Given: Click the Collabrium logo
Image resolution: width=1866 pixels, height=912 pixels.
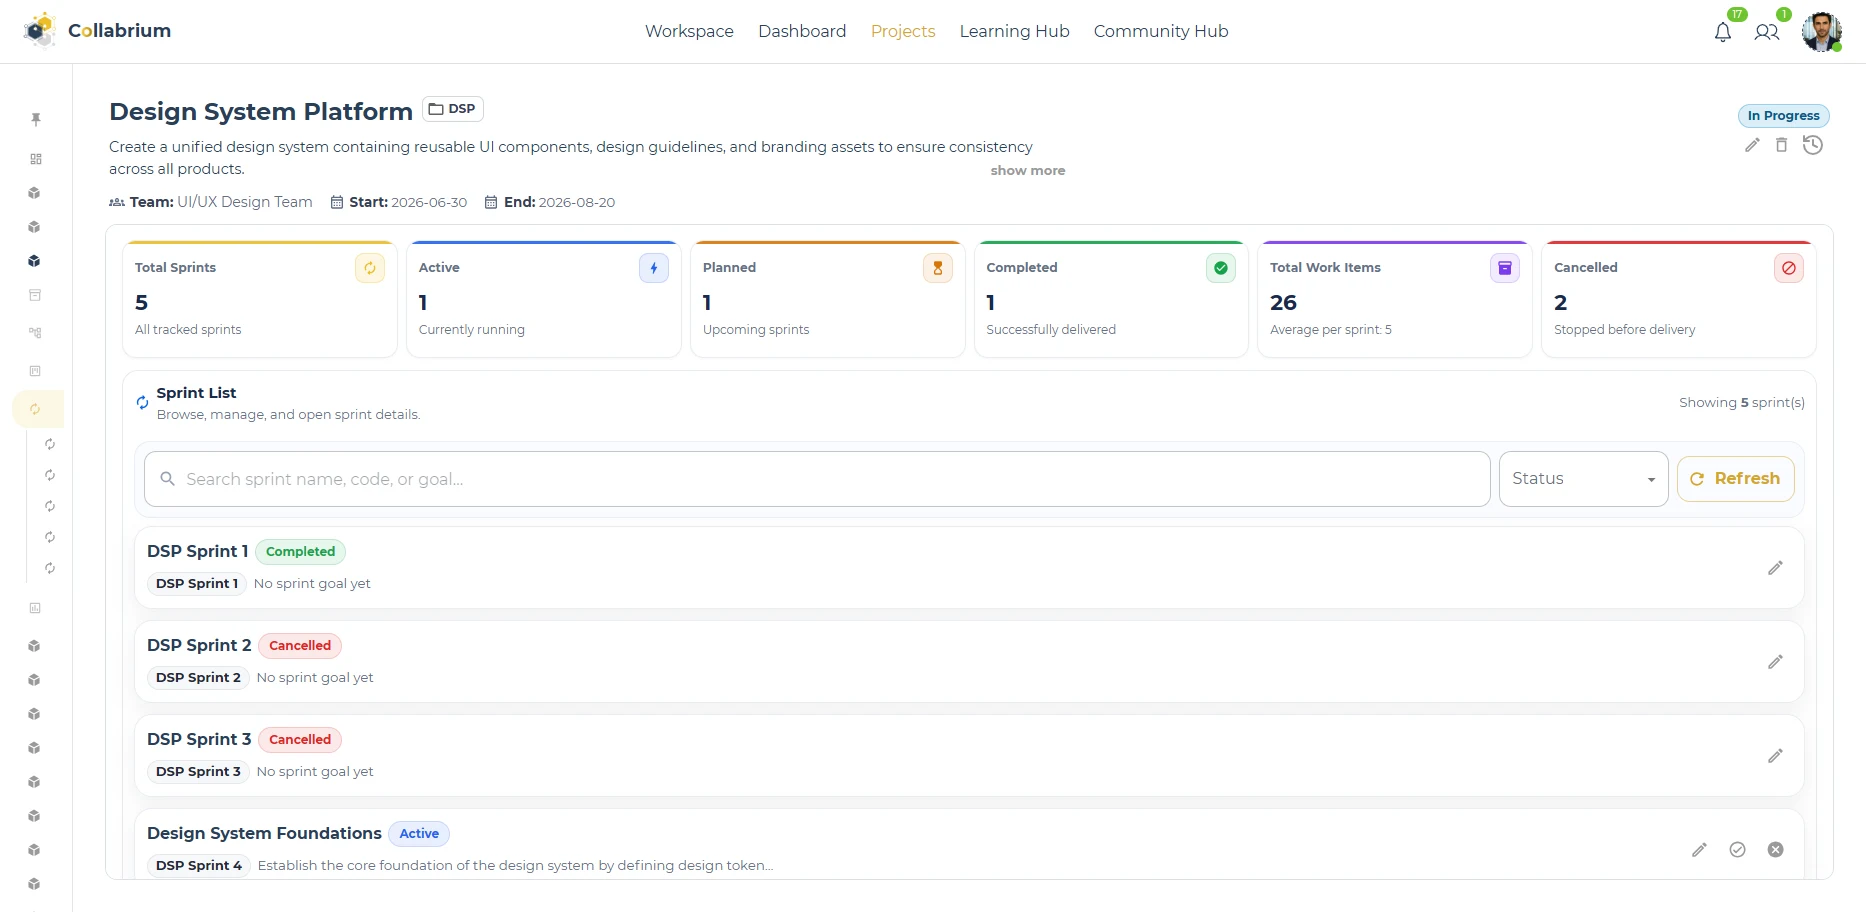Looking at the screenshot, I should 97,31.
